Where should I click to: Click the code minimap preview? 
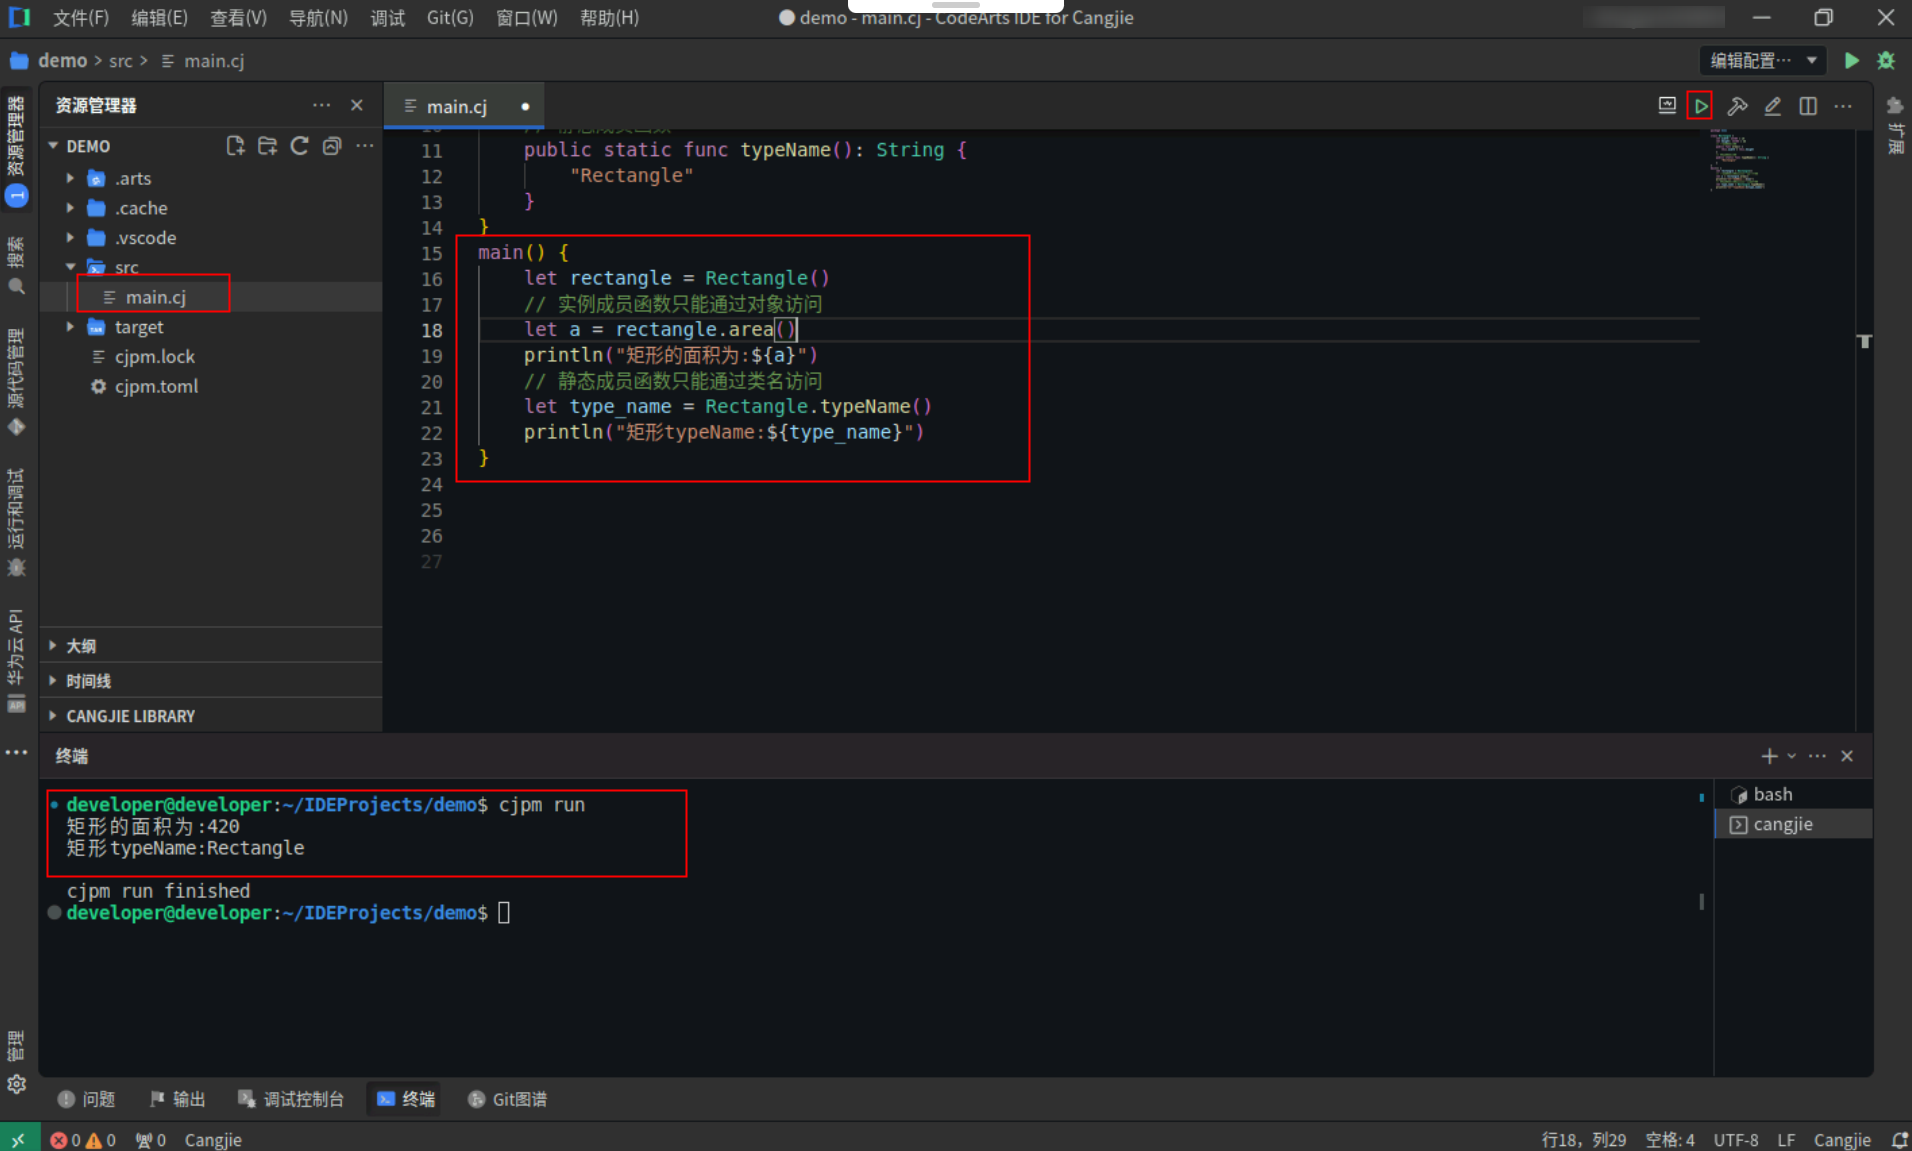[x=1738, y=160]
